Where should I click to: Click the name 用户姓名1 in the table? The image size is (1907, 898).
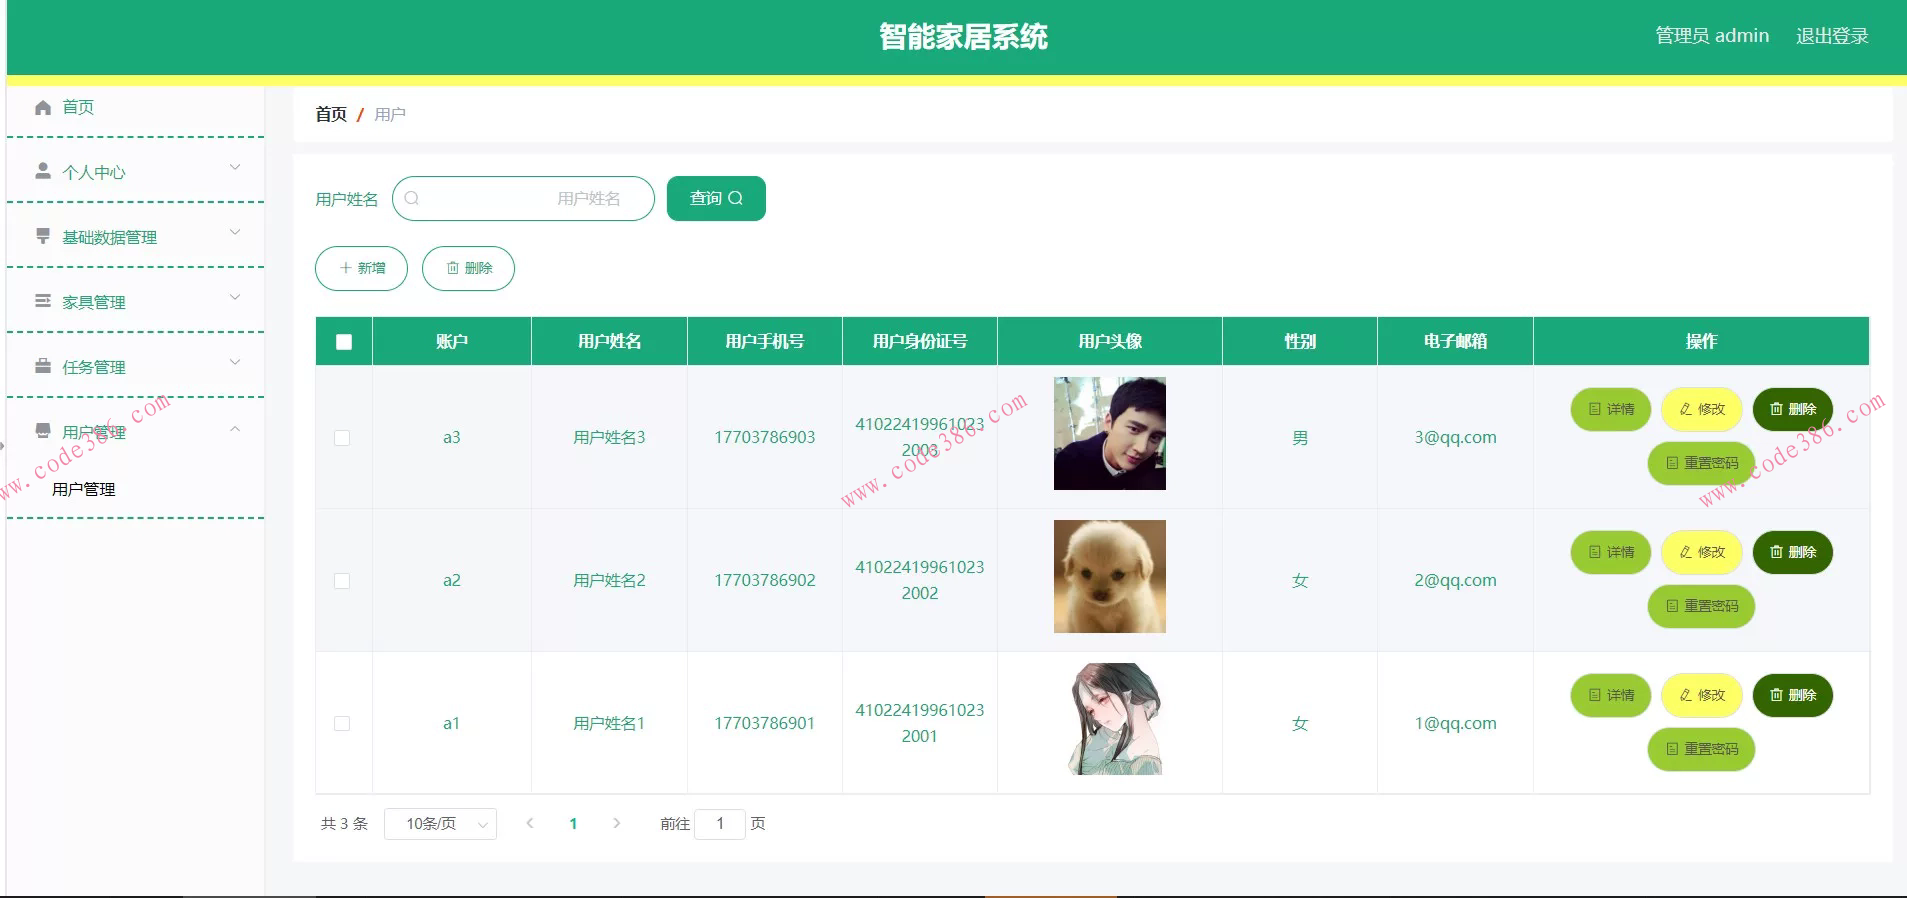click(x=610, y=723)
